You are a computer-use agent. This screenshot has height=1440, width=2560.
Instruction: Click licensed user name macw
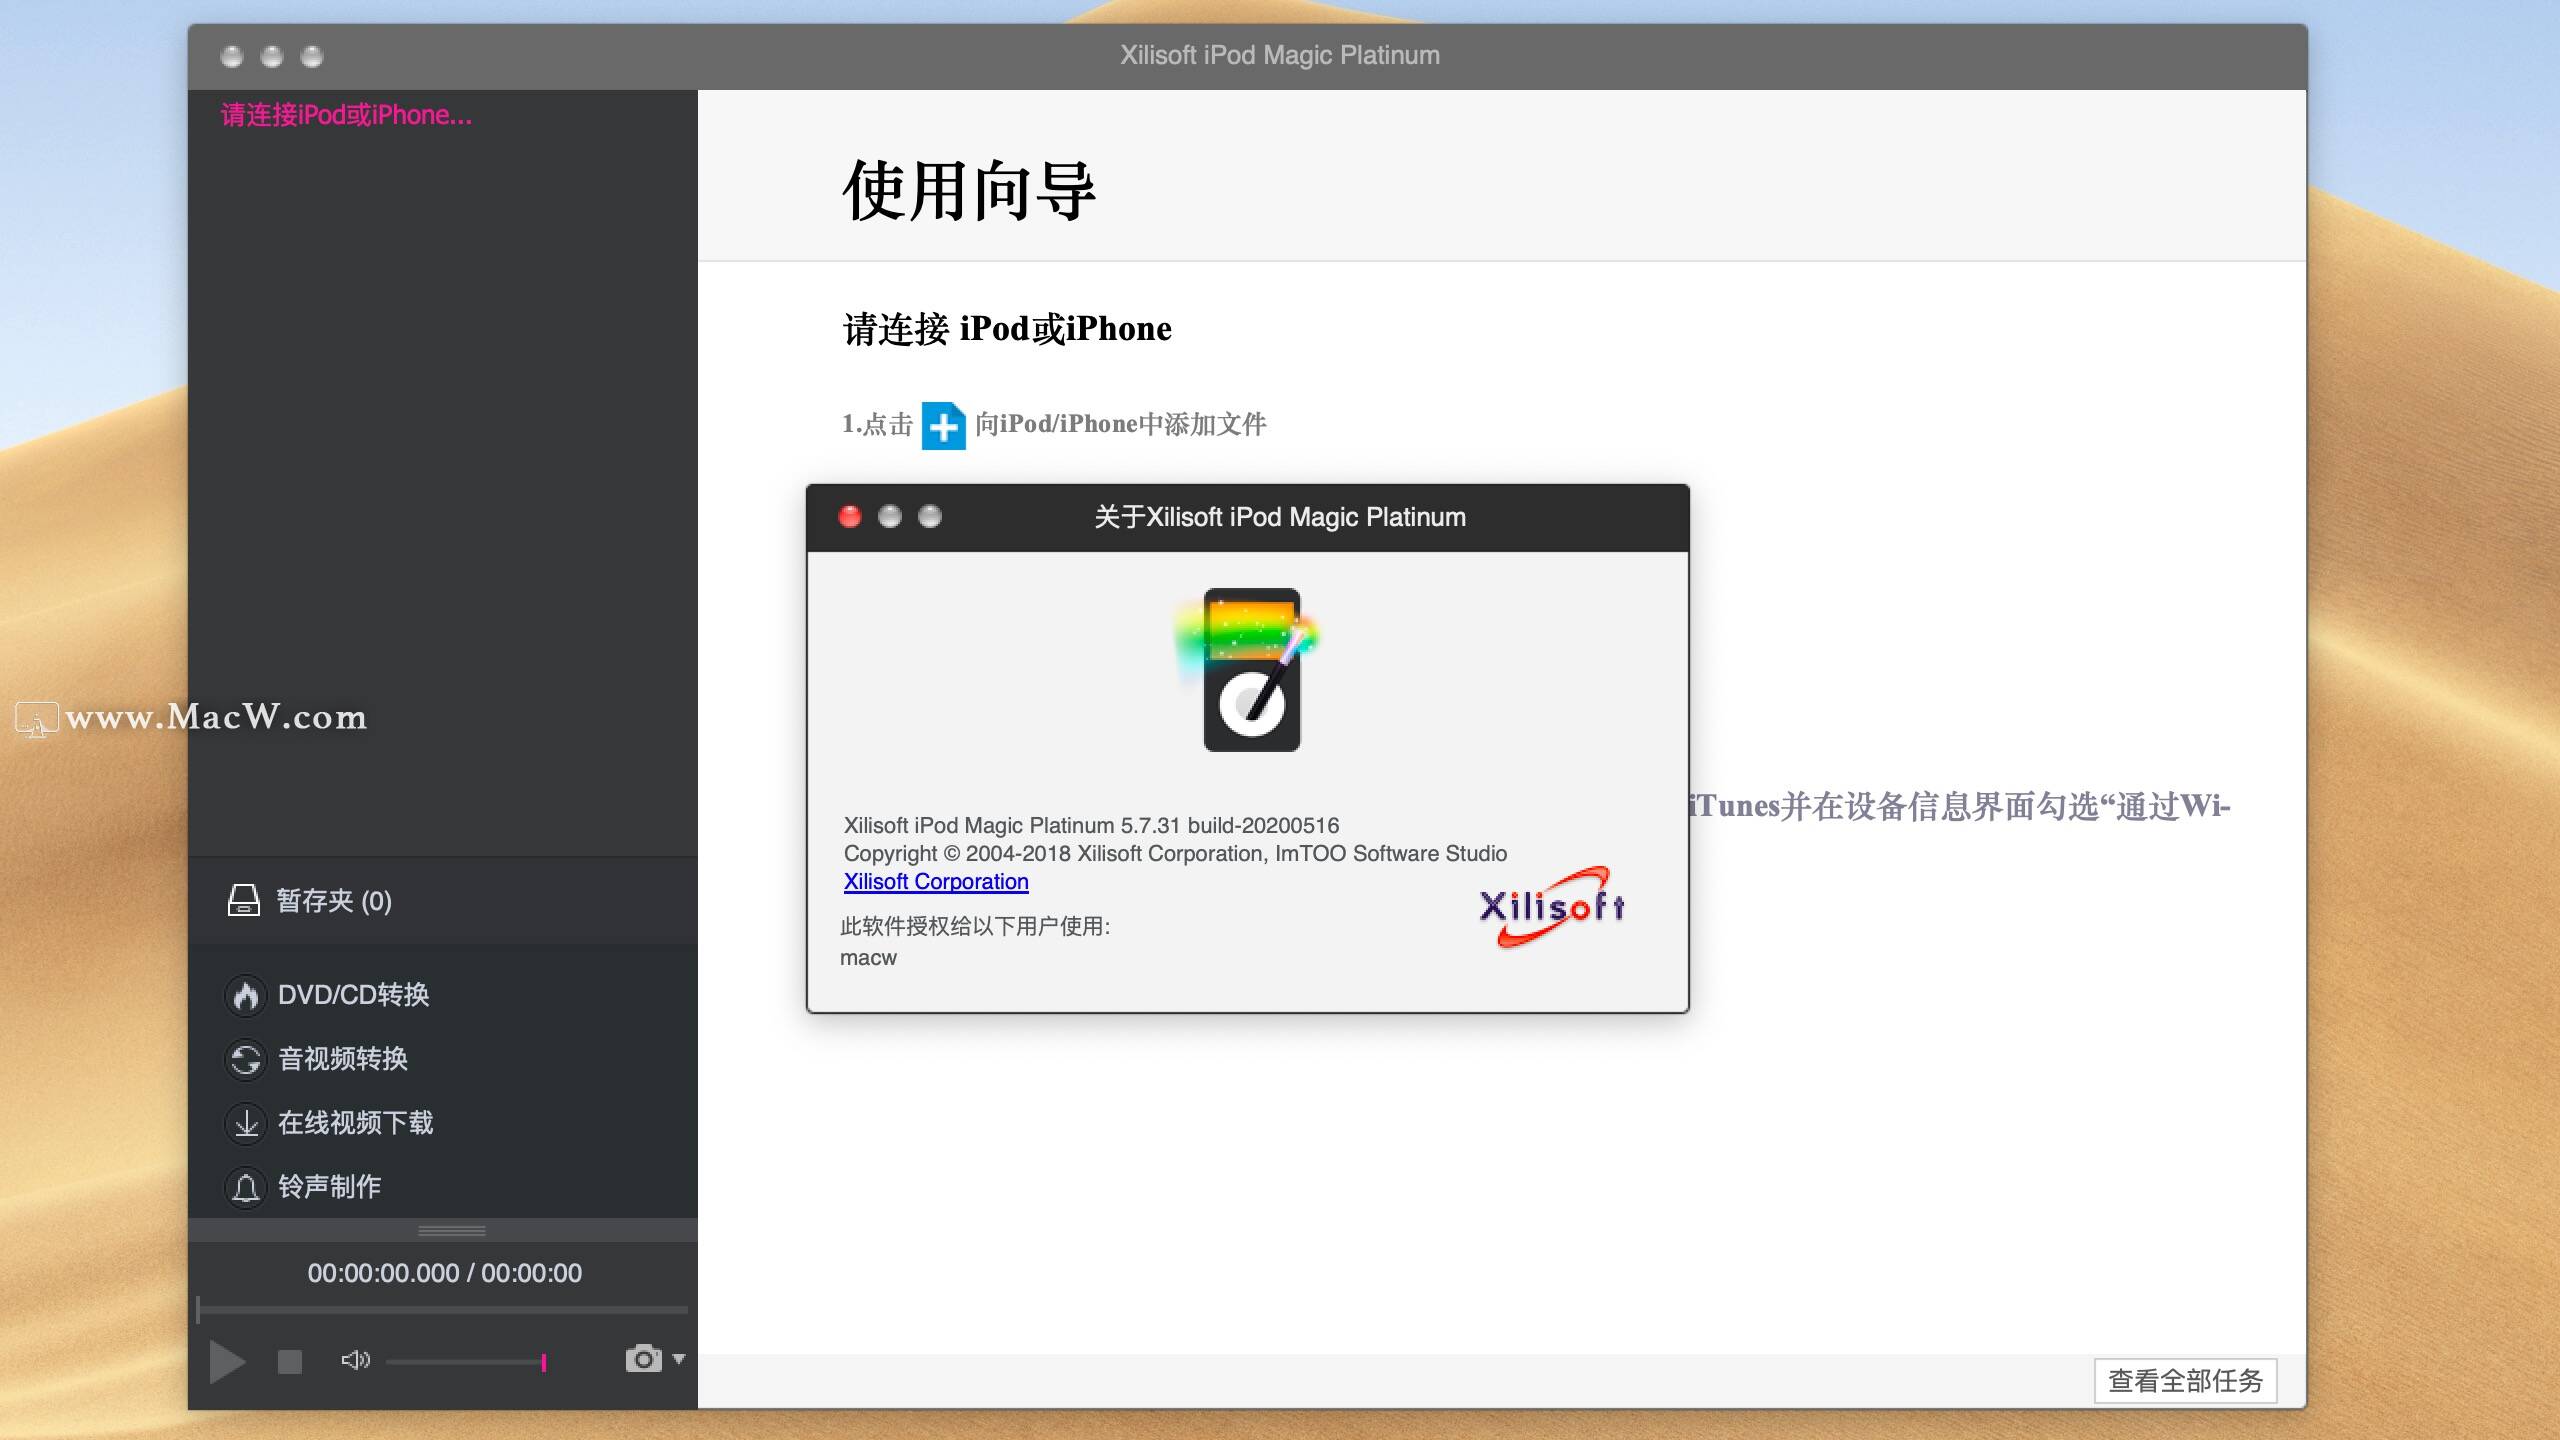click(x=868, y=958)
